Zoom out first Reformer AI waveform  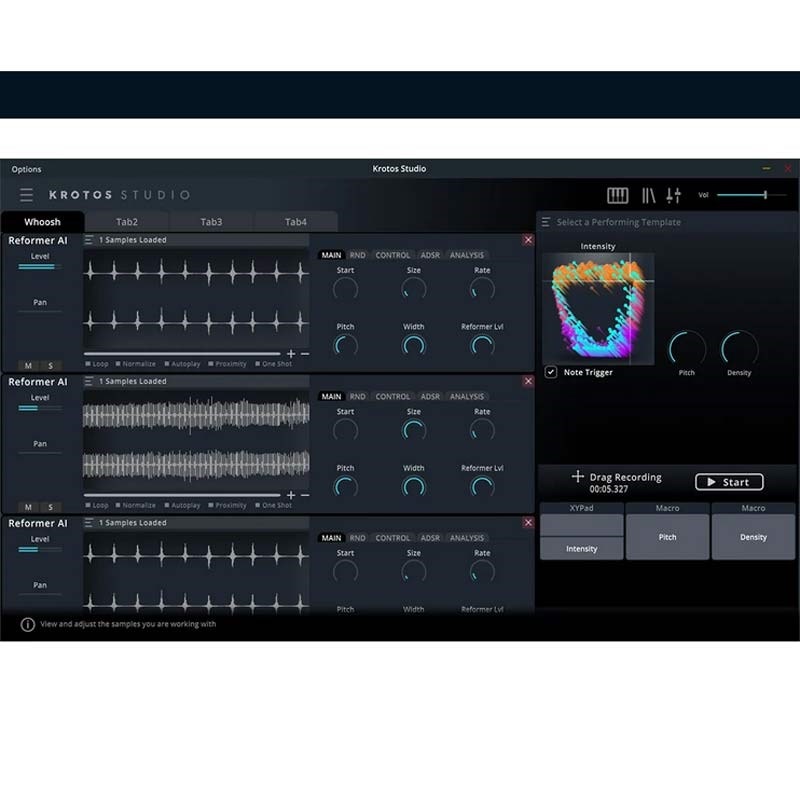click(305, 354)
